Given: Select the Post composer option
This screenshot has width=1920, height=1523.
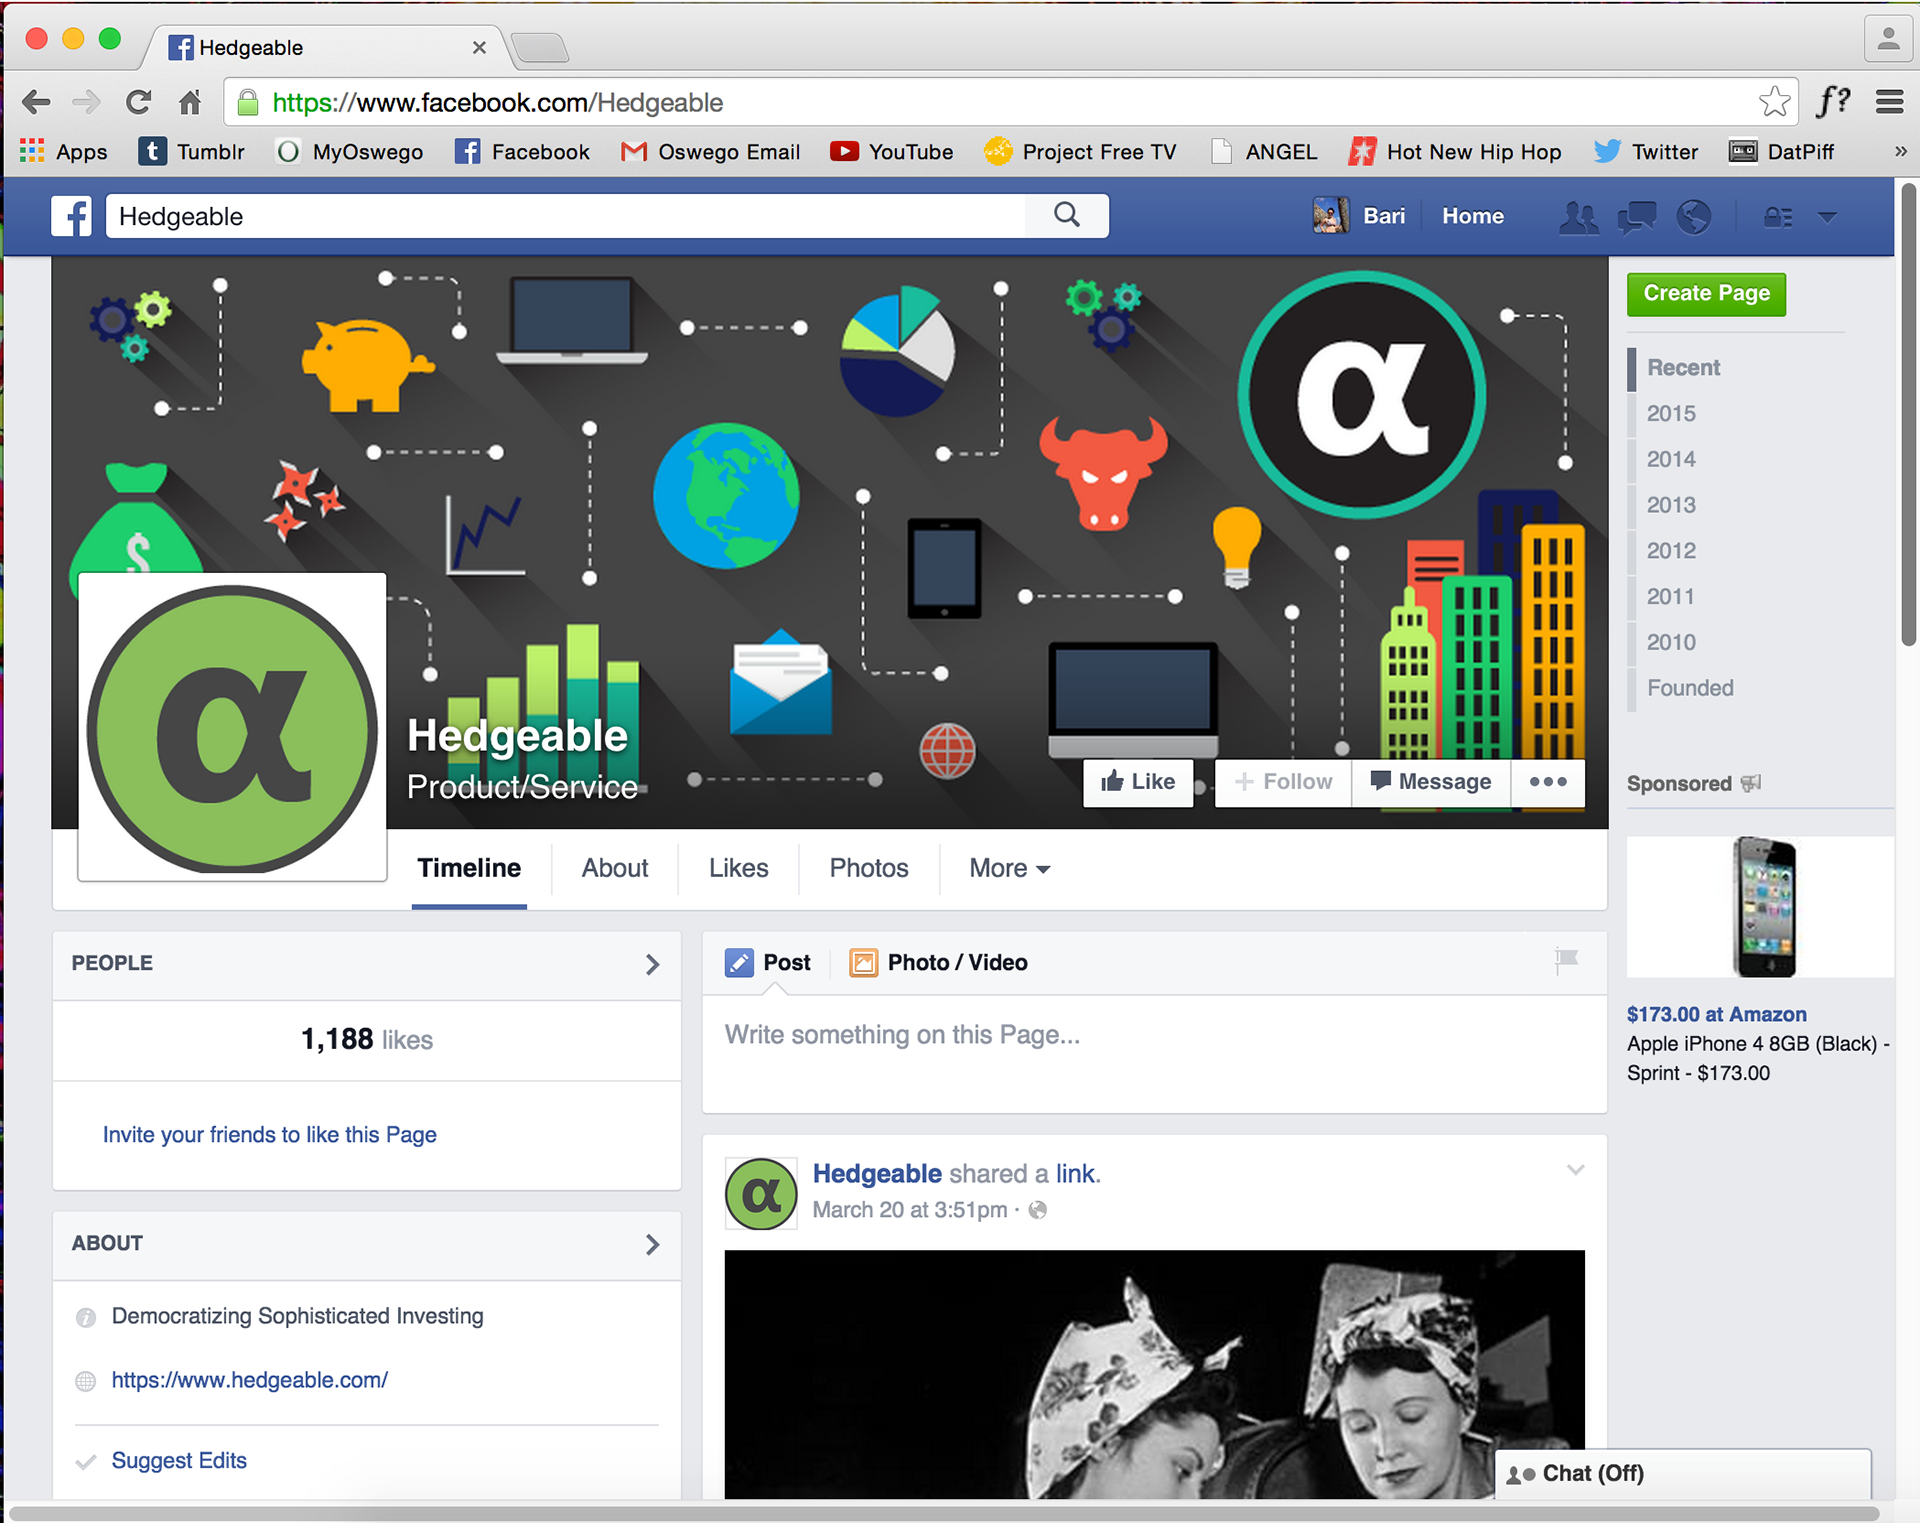Looking at the screenshot, I should 767,963.
